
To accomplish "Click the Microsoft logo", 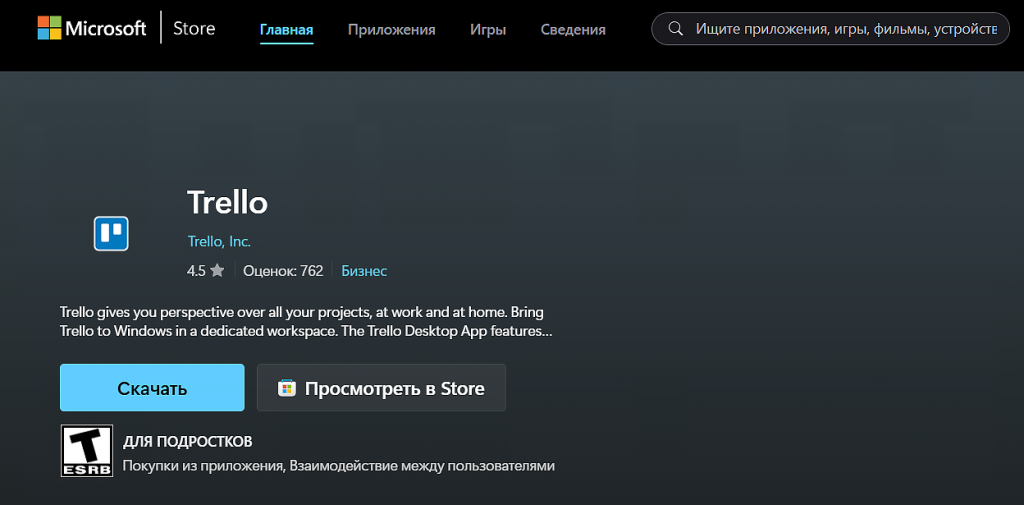I will coord(91,29).
